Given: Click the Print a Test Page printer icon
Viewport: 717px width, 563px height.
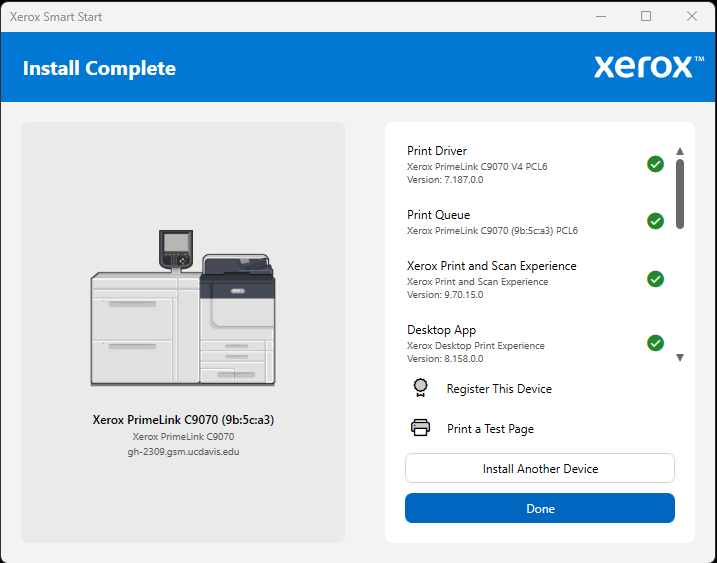Looking at the screenshot, I should (421, 428).
